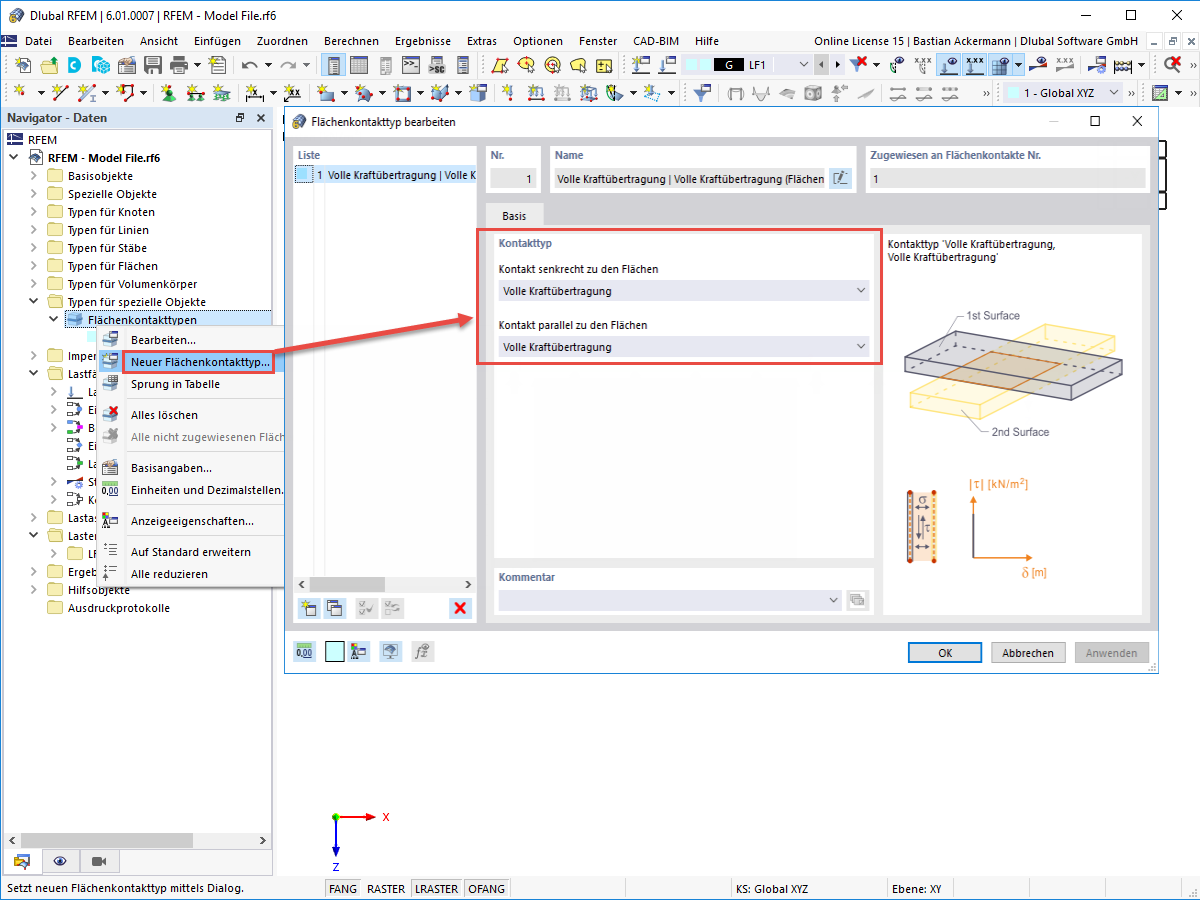
Task: Click the Liste horizontal scrollbar
Action: [385, 584]
